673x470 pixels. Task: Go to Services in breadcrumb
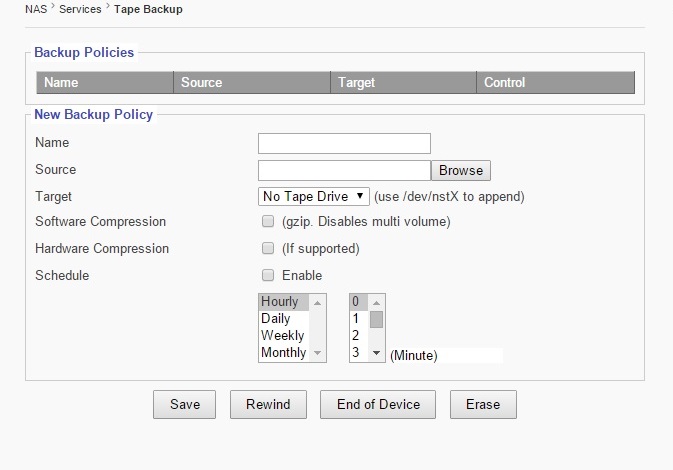80,9
